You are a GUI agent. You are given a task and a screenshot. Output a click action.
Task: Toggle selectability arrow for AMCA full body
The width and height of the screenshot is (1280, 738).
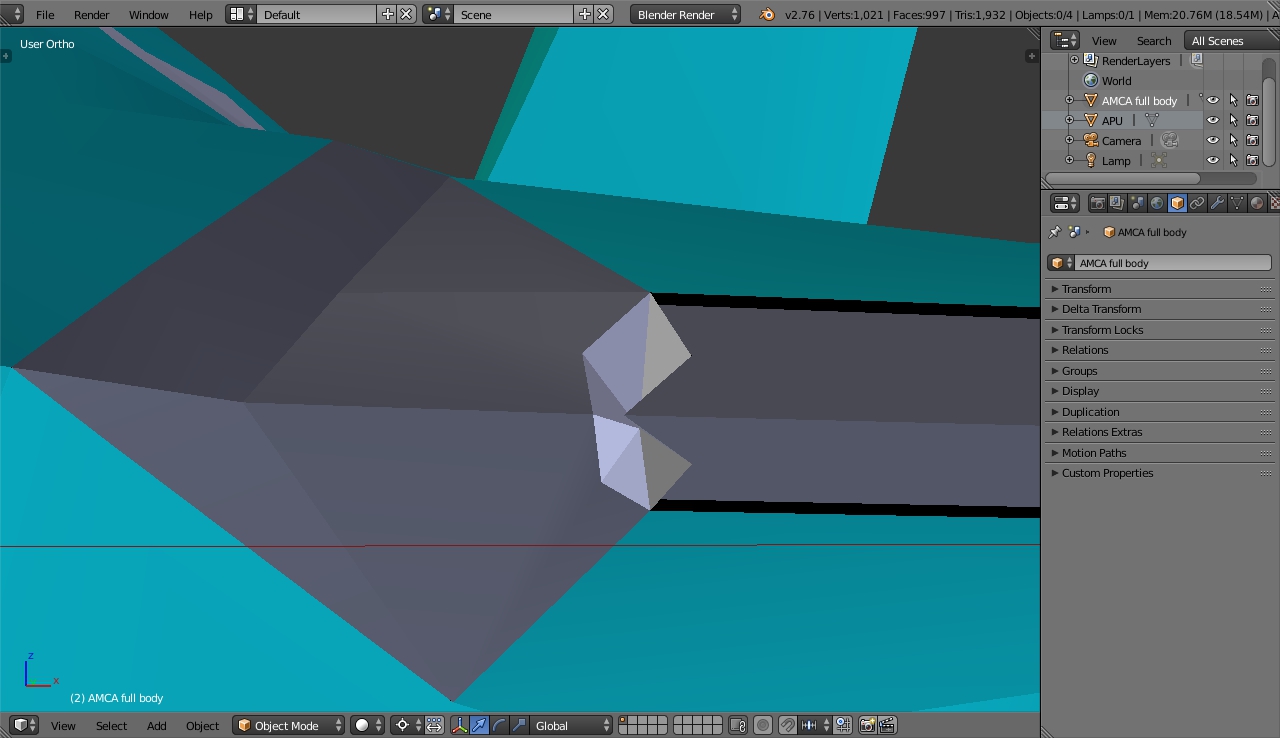(1233, 100)
